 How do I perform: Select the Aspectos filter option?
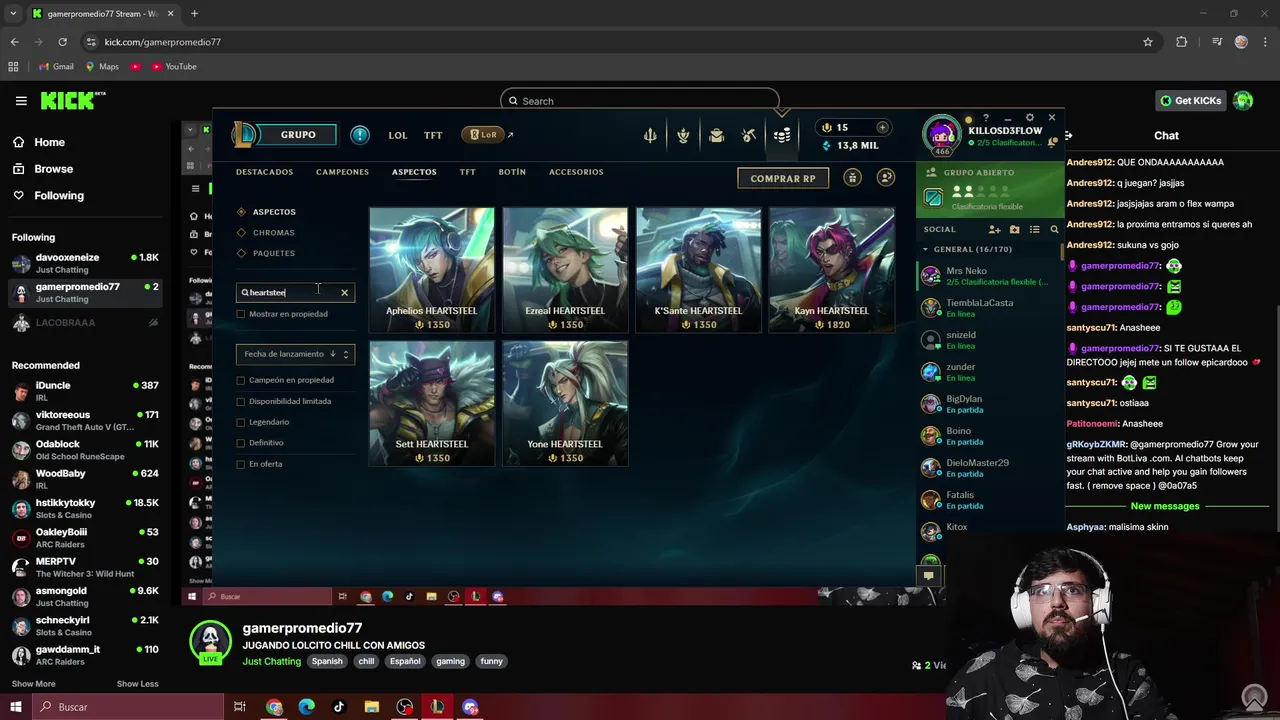267,212
